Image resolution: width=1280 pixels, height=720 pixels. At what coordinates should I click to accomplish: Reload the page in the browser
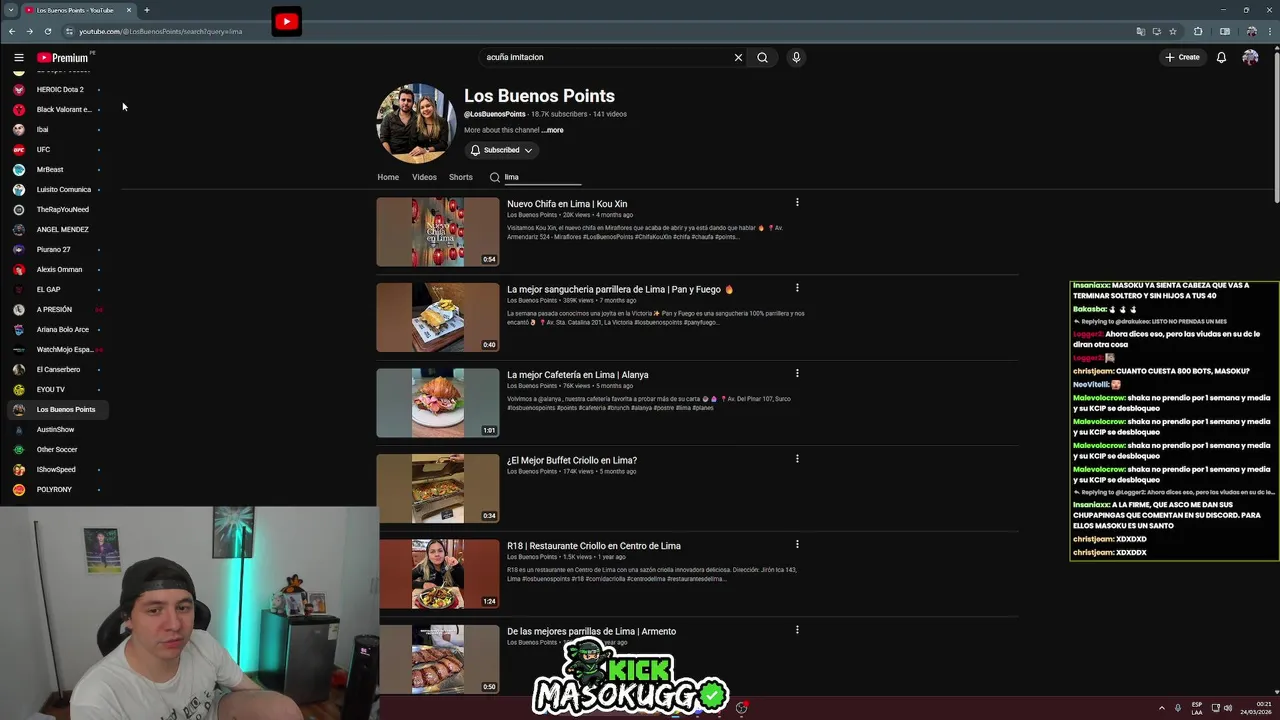coord(47,31)
